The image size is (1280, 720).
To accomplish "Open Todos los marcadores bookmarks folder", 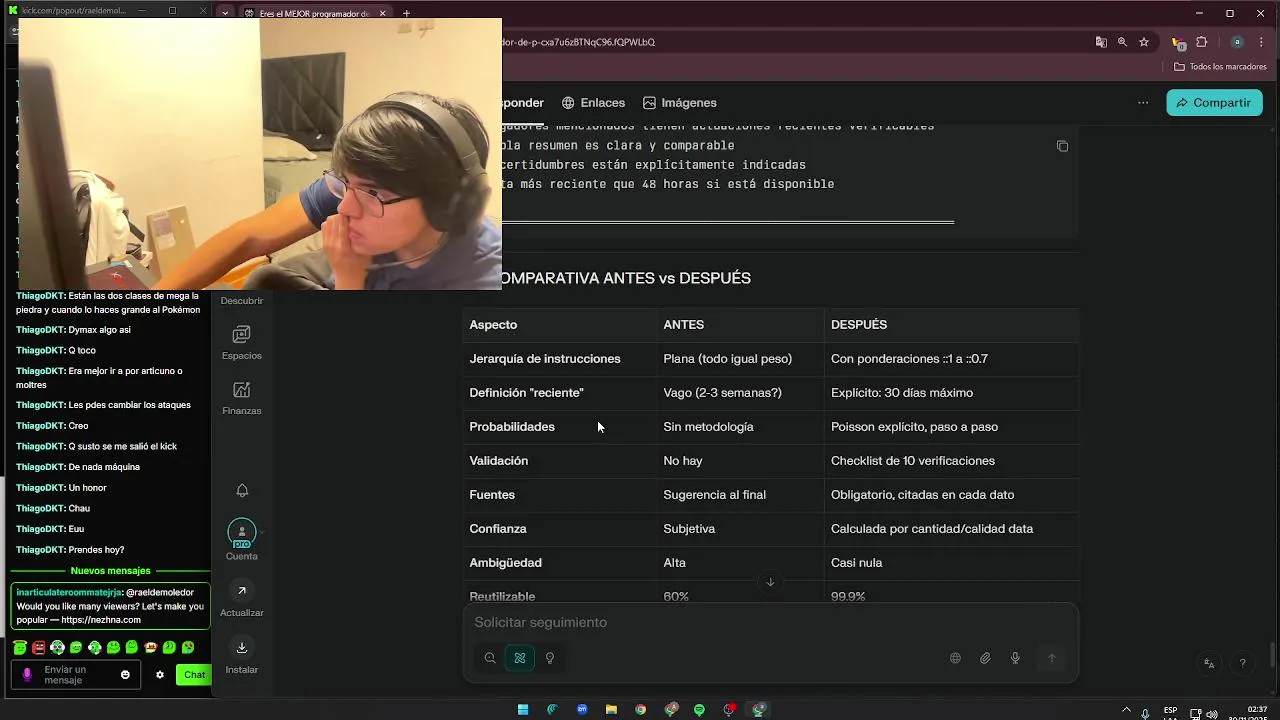I will [1220, 67].
